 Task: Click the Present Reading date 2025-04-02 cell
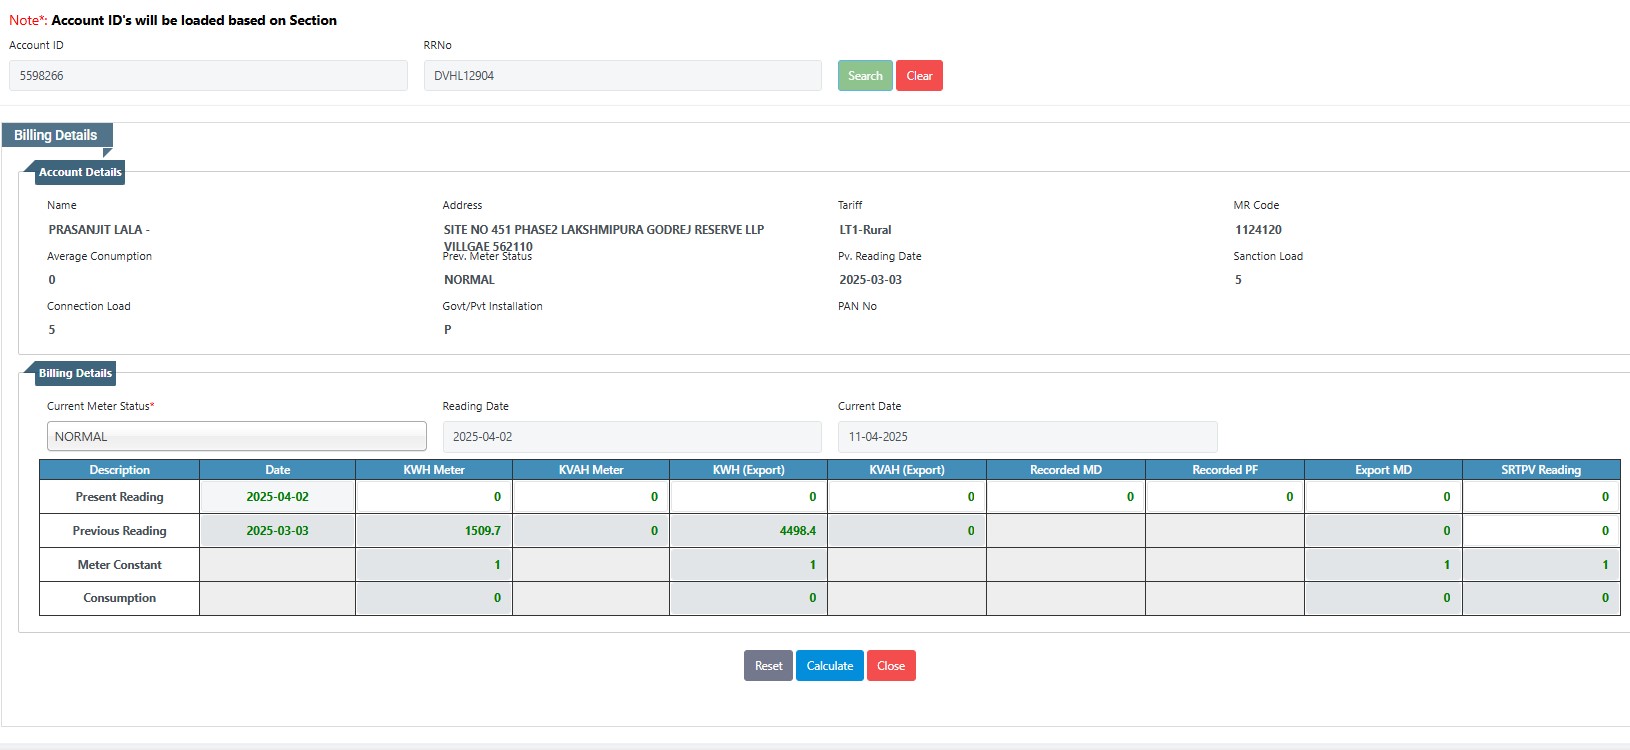click(278, 497)
